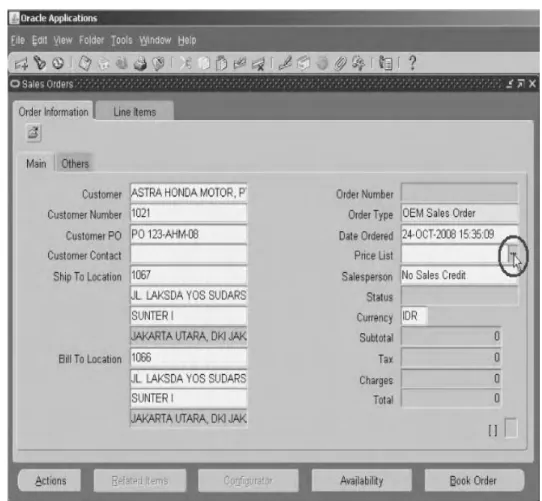Click the Delete Record icon with the X

(258, 64)
